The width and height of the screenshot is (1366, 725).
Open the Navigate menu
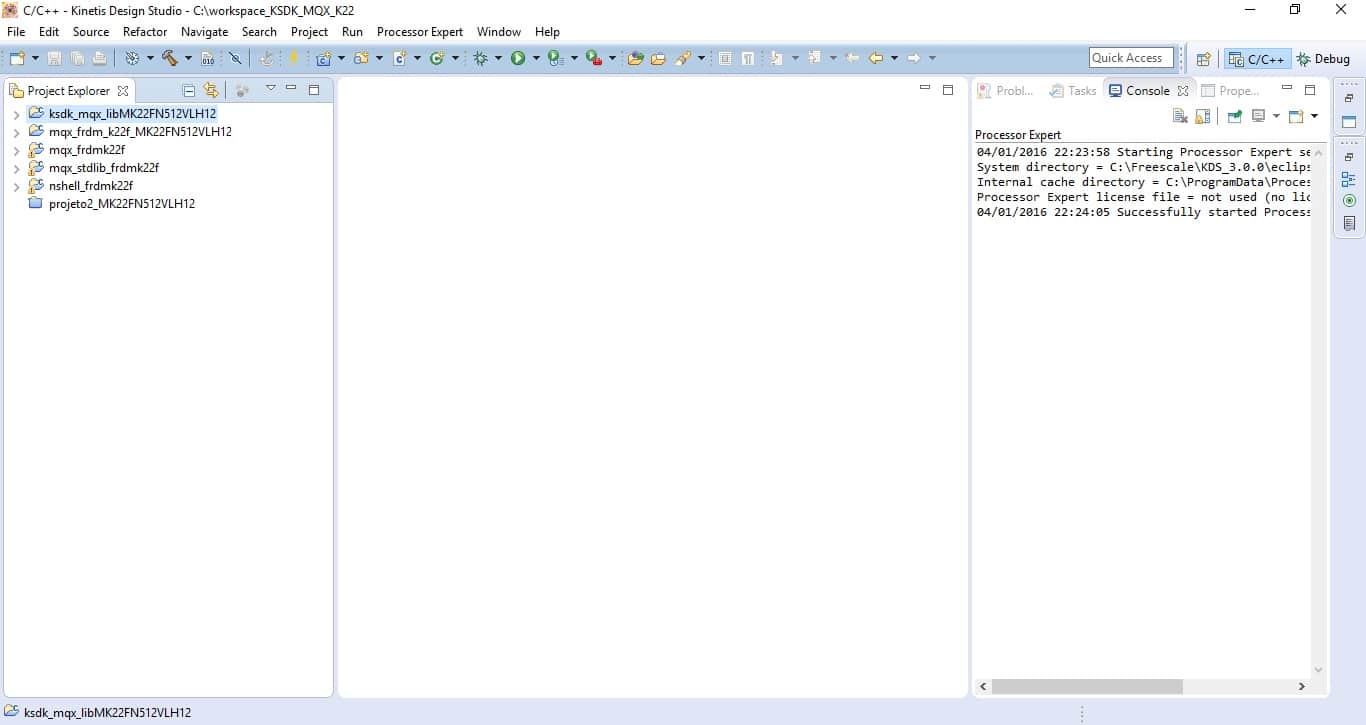pyautogui.click(x=204, y=32)
